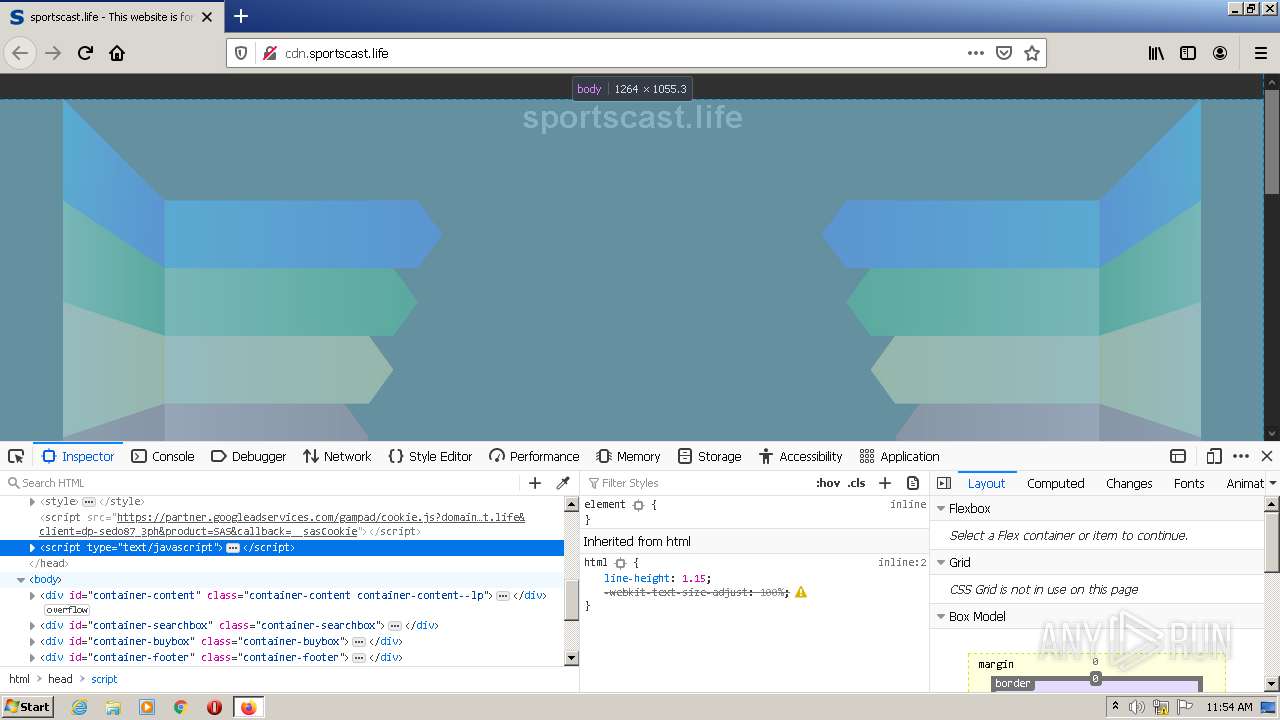This screenshot has height=720, width=1280.
Task: Reload the current page
Action: pyautogui.click(x=85, y=53)
